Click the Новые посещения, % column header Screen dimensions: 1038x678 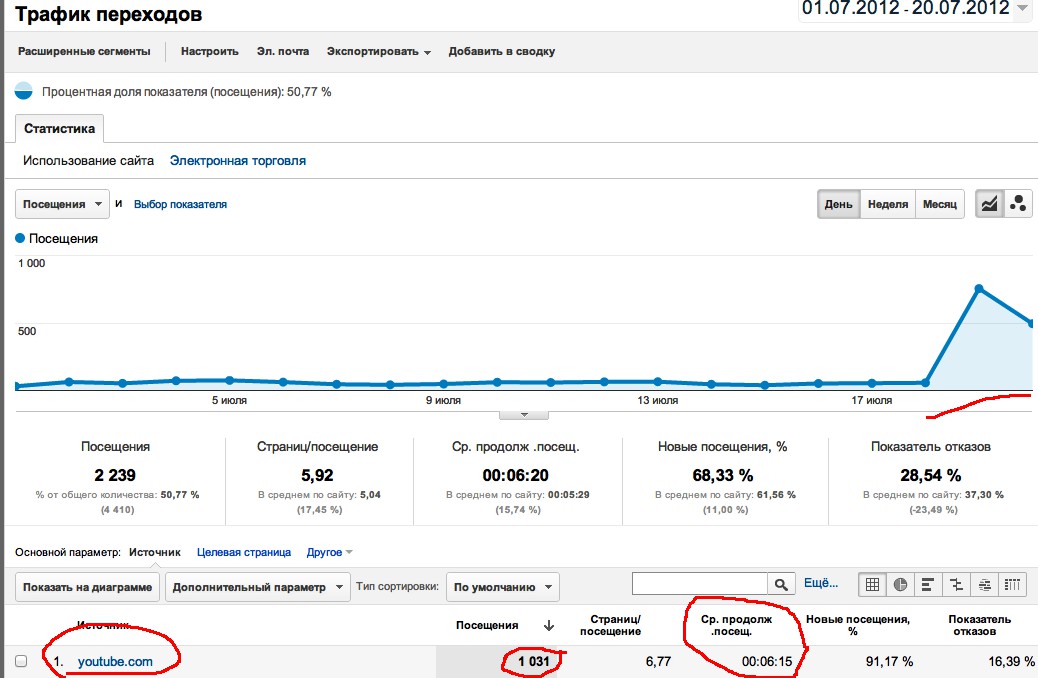tap(857, 625)
